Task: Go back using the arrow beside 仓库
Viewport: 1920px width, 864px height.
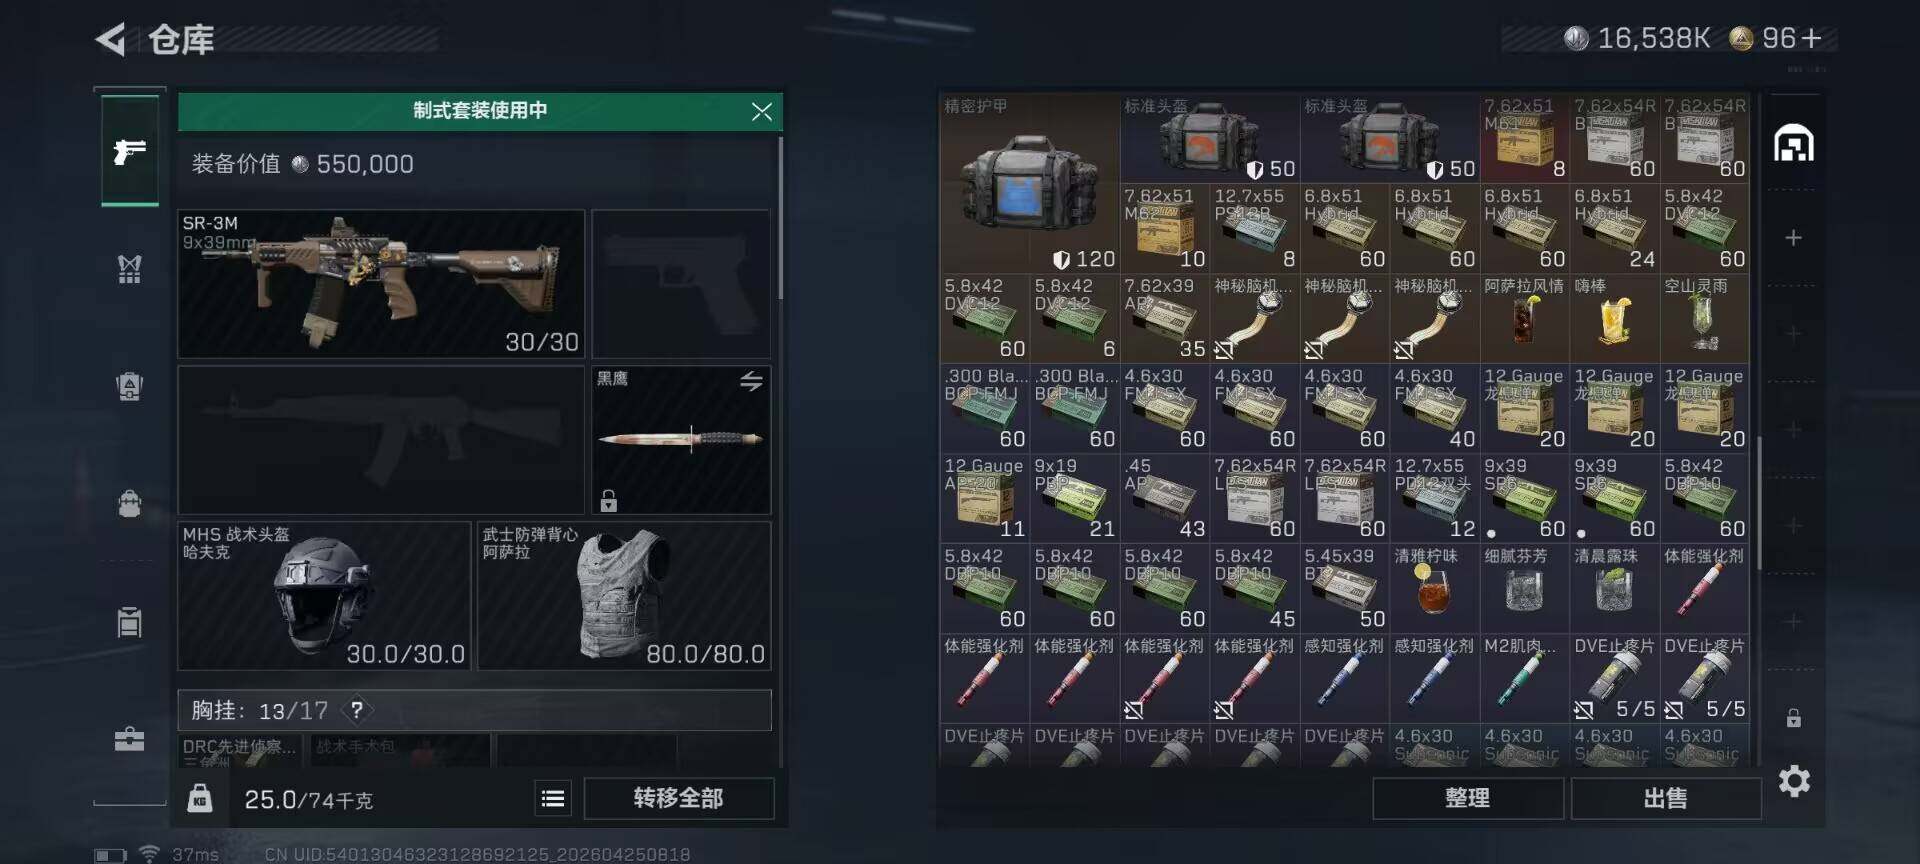Action: pyautogui.click(x=110, y=39)
